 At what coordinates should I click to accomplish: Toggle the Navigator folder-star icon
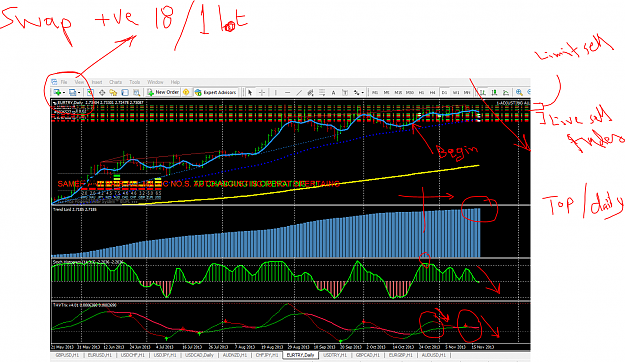point(113,92)
